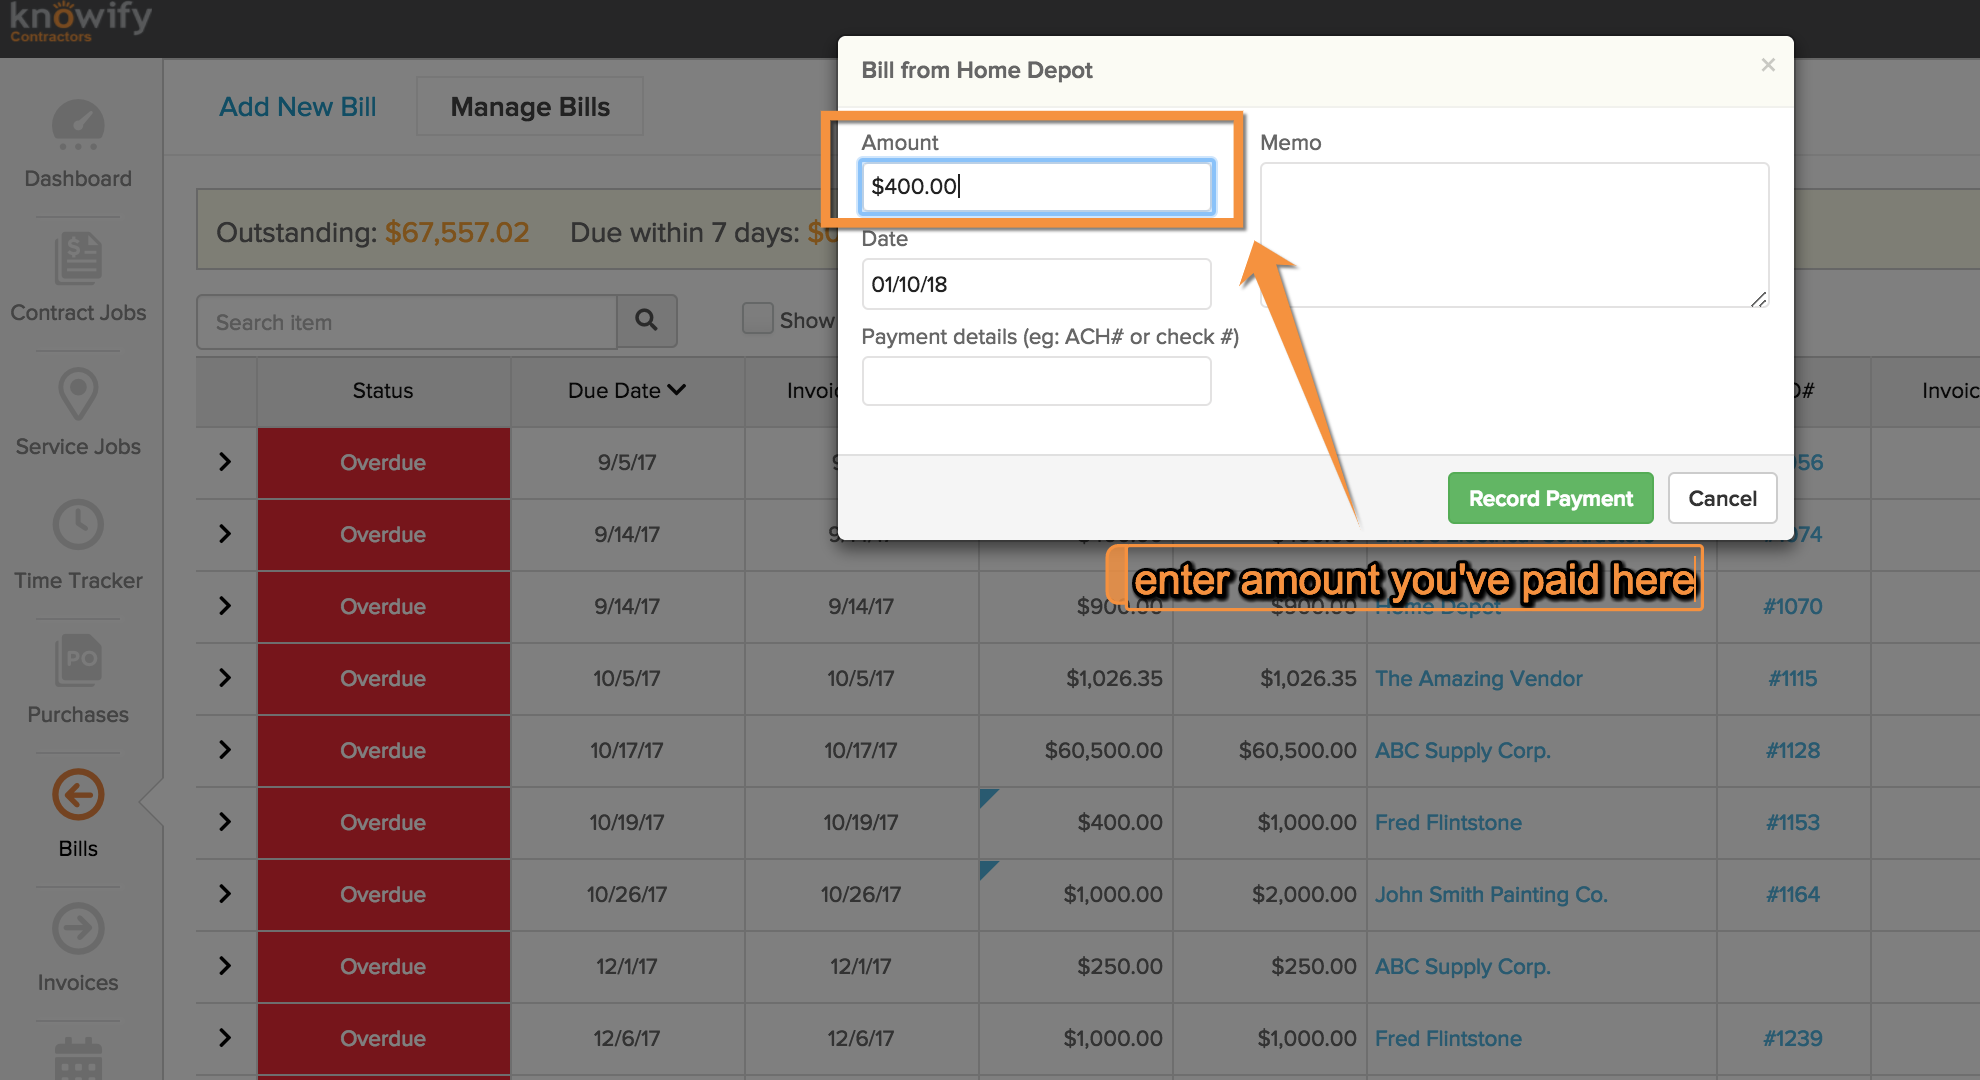Image resolution: width=1980 pixels, height=1080 pixels.
Task: Click the Status column header
Action: point(383,391)
